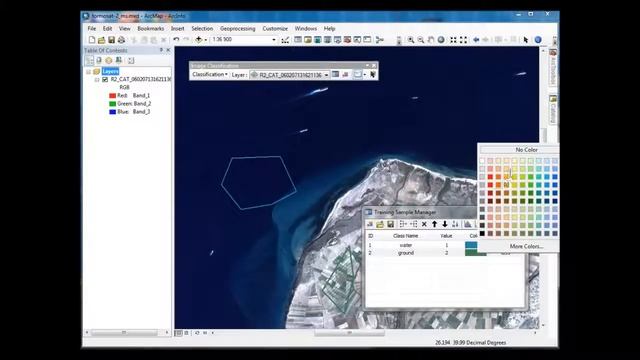Save training samples in Training Sample Manager

tap(390, 224)
